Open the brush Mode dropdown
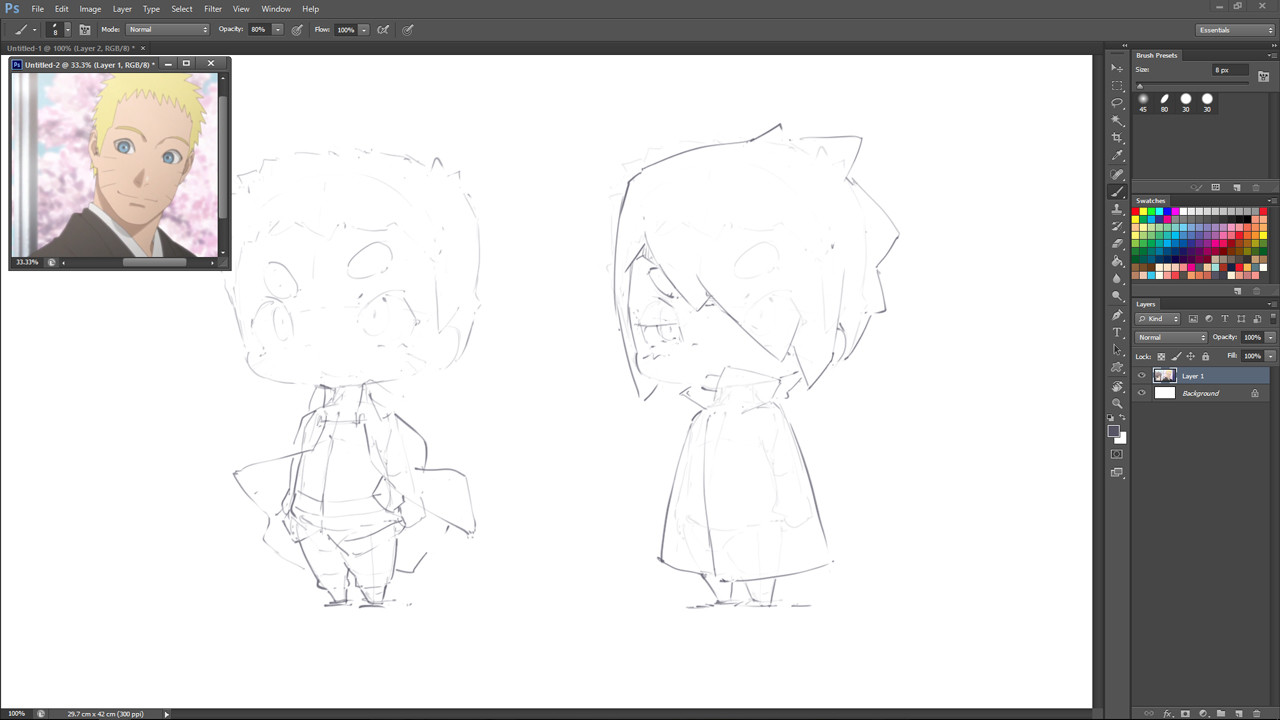Image resolution: width=1280 pixels, height=720 pixels. tap(167, 30)
